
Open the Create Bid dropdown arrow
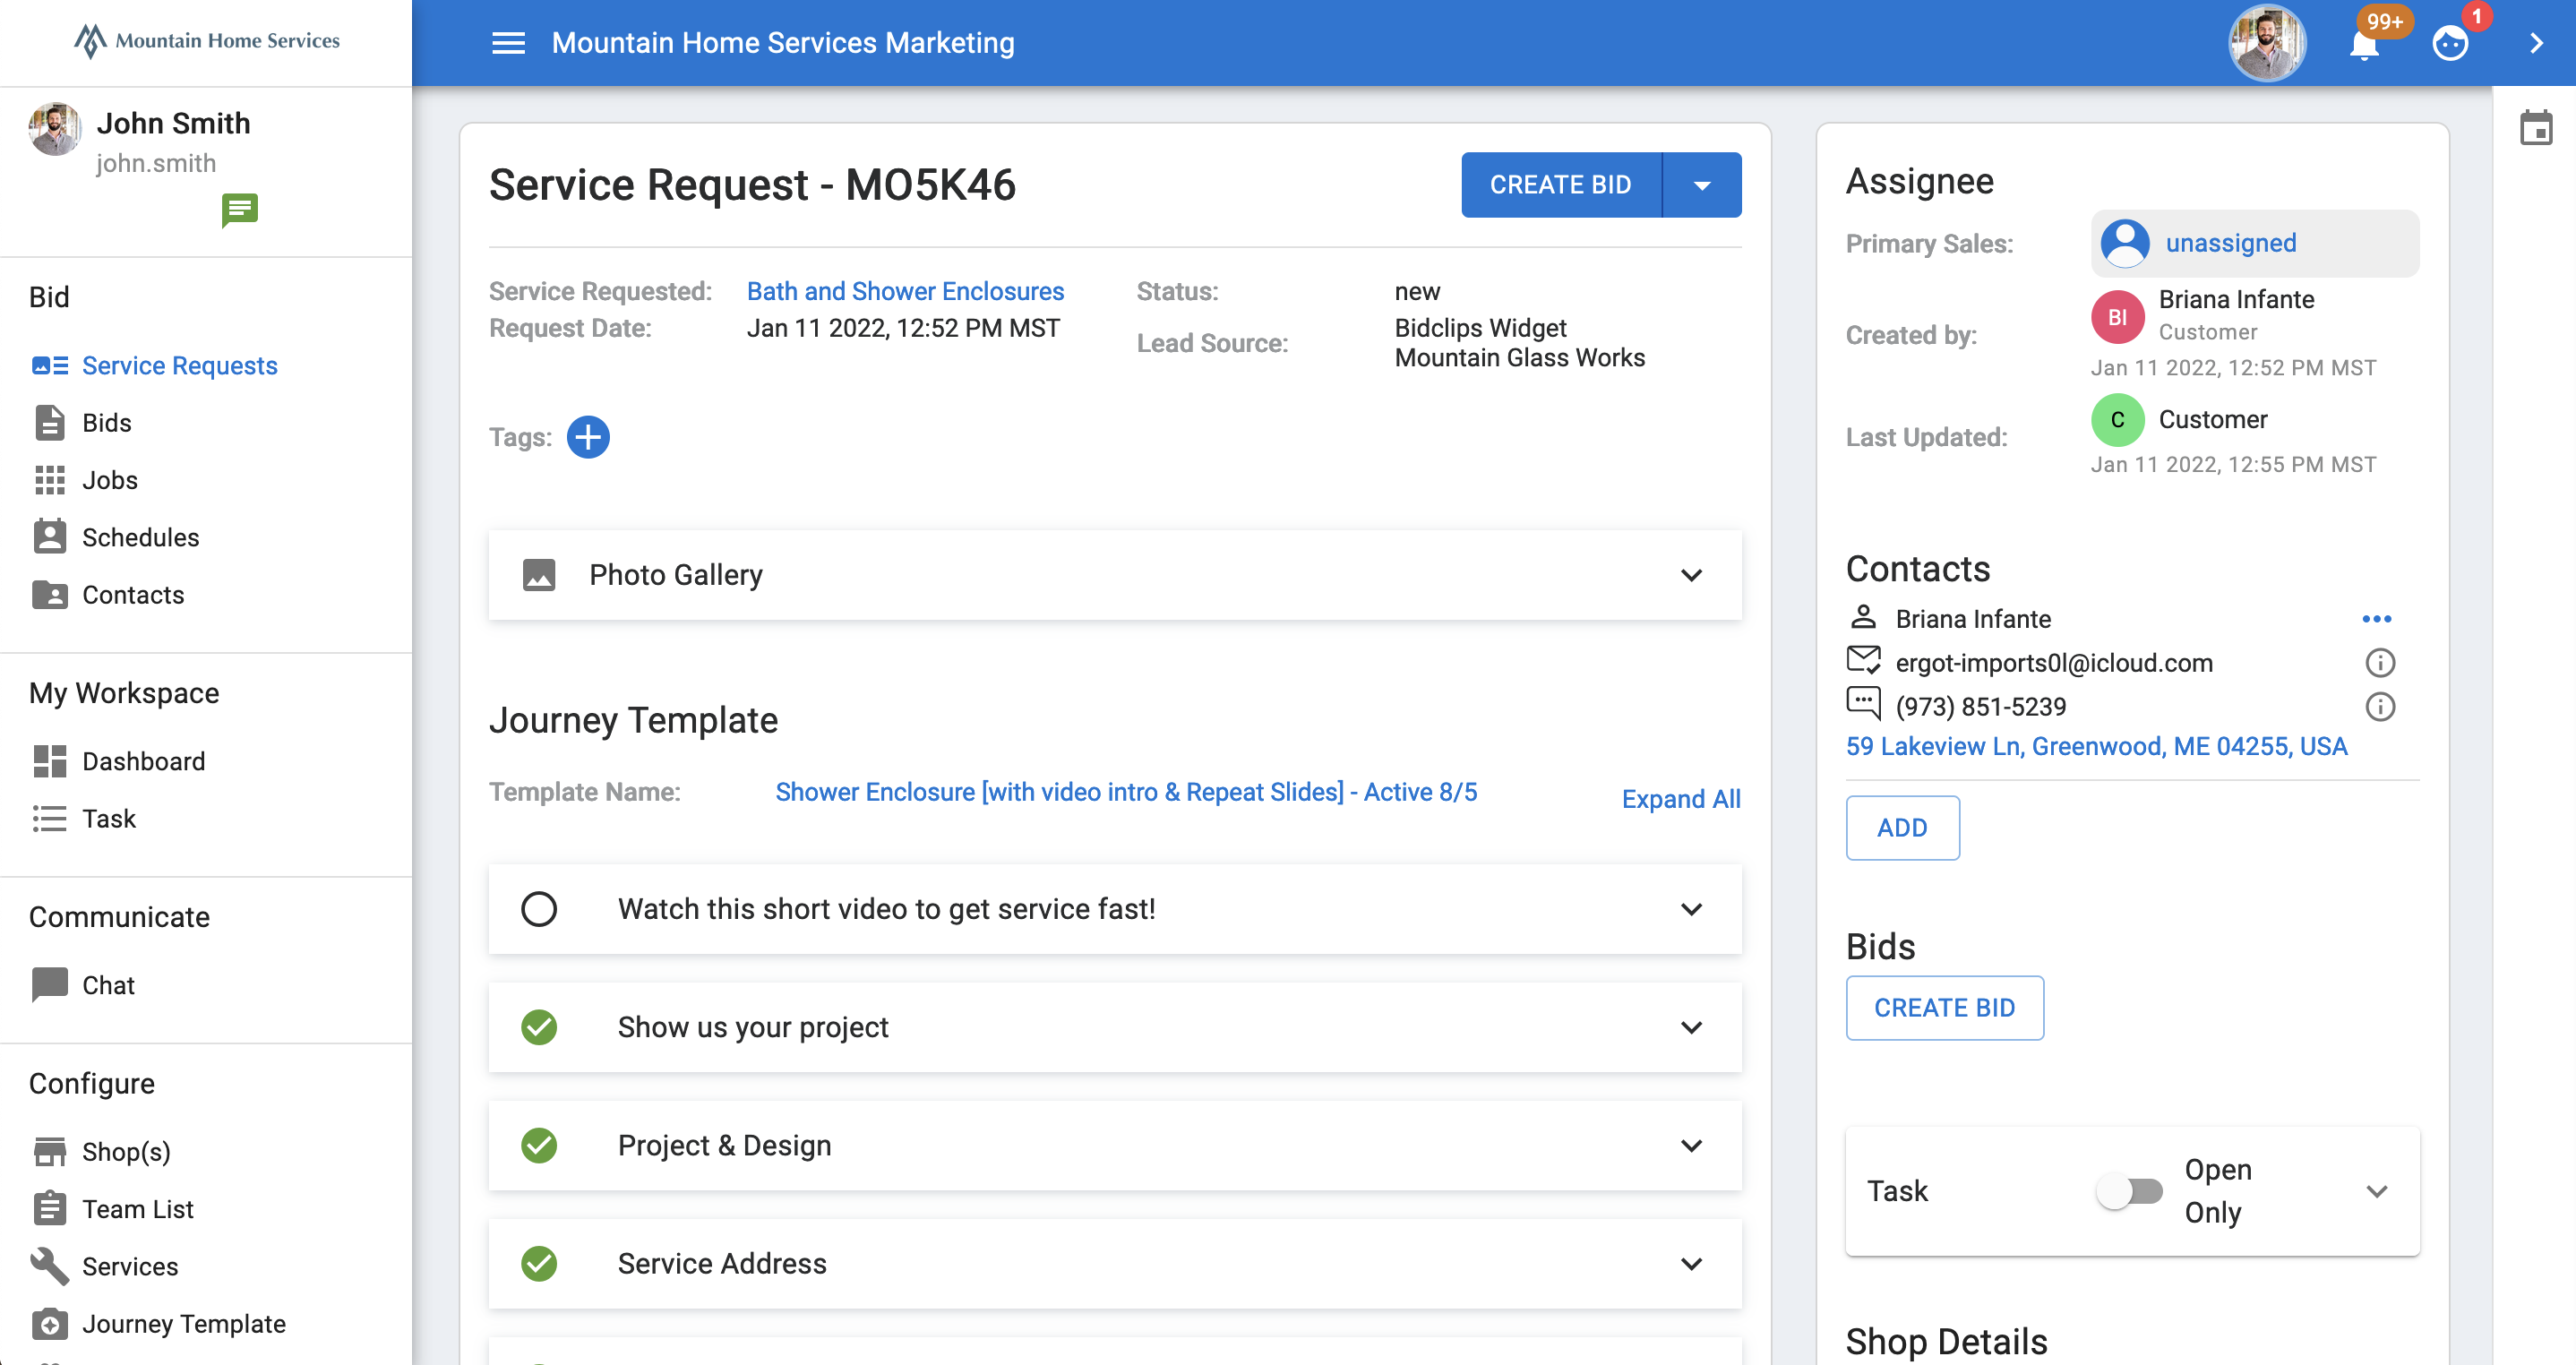tap(1701, 185)
